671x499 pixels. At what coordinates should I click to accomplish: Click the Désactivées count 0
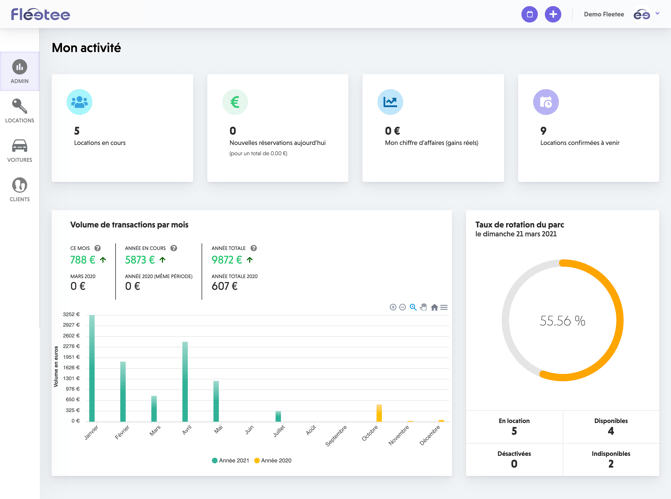pos(514,464)
